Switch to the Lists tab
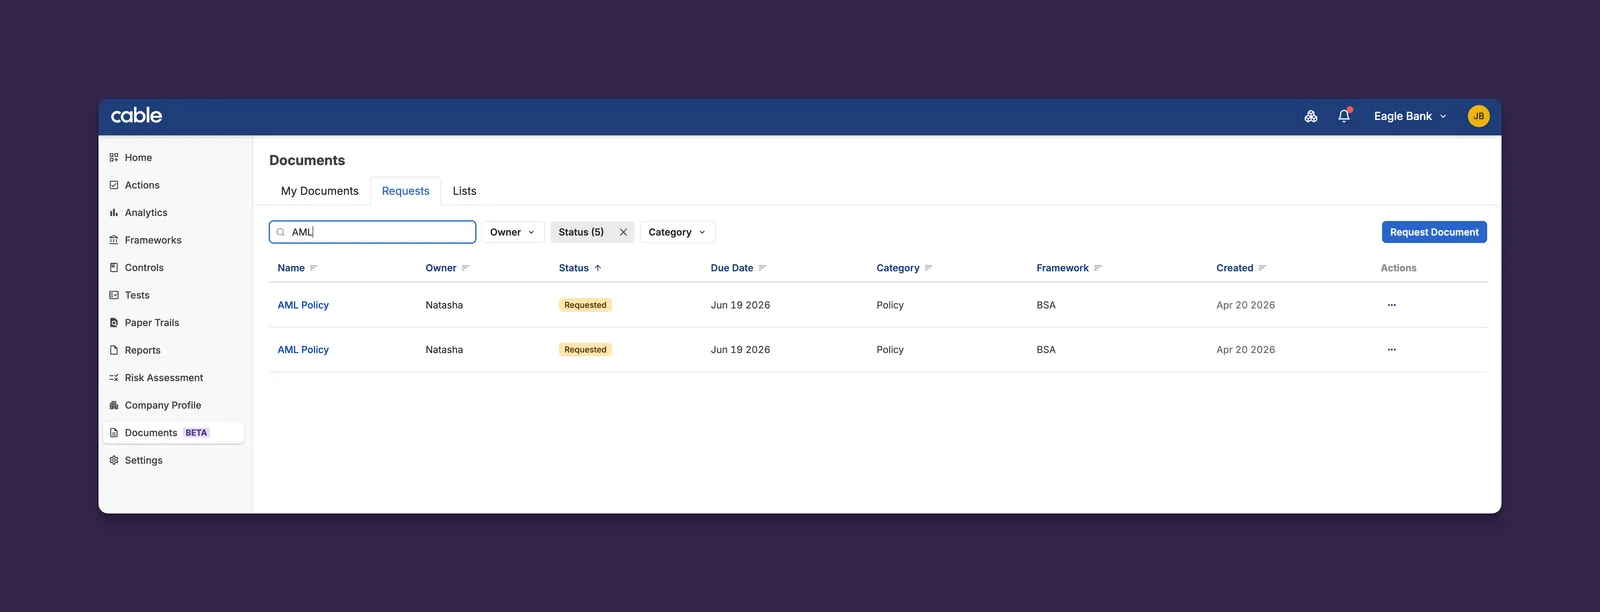The height and width of the screenshot is (612, 1600). tap(464, 191)
